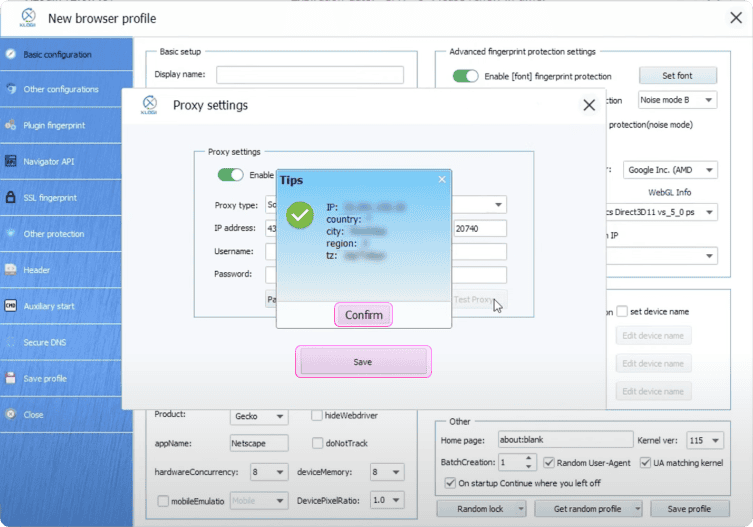This screenshot has width=753, height=527.
Task: Open the Proxy type dropdown arrow
Action: (498, 205)
